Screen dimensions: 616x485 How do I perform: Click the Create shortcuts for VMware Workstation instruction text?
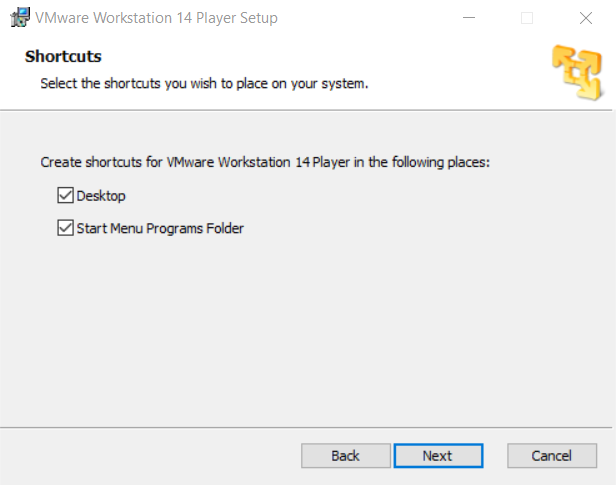(x=265, y=162)
